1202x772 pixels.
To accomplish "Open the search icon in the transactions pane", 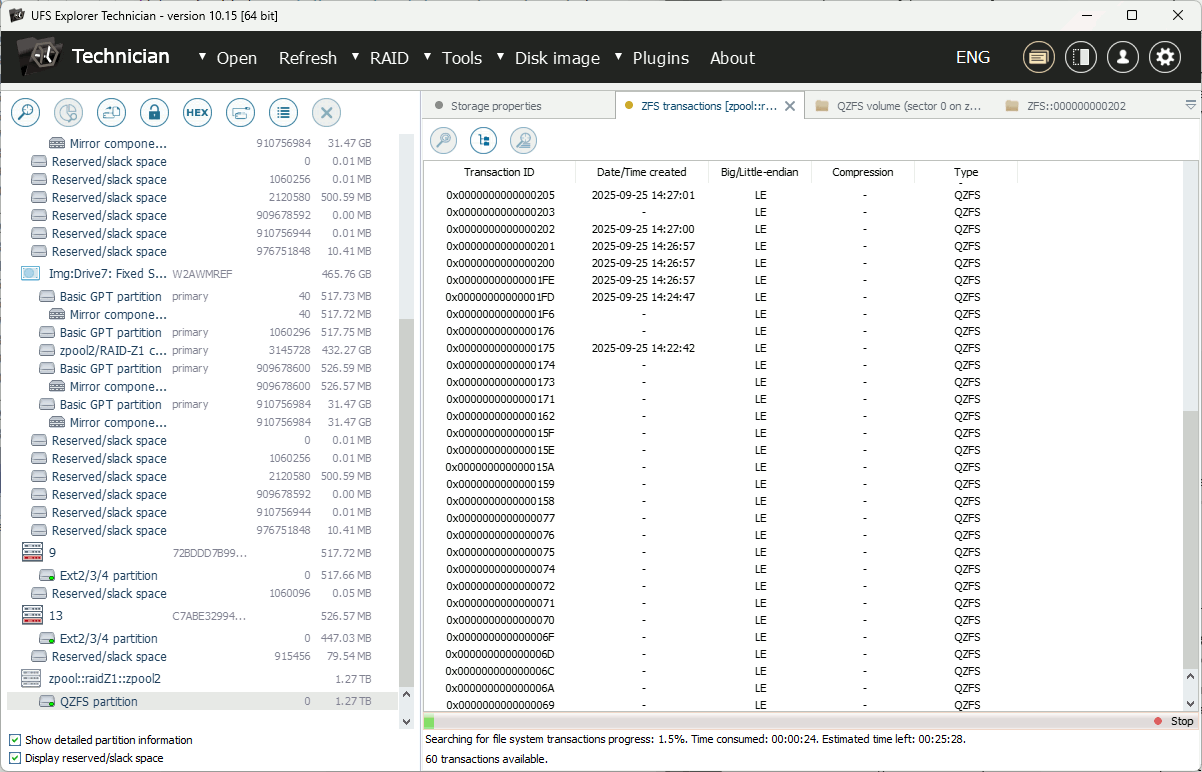I will coord(443,140).
